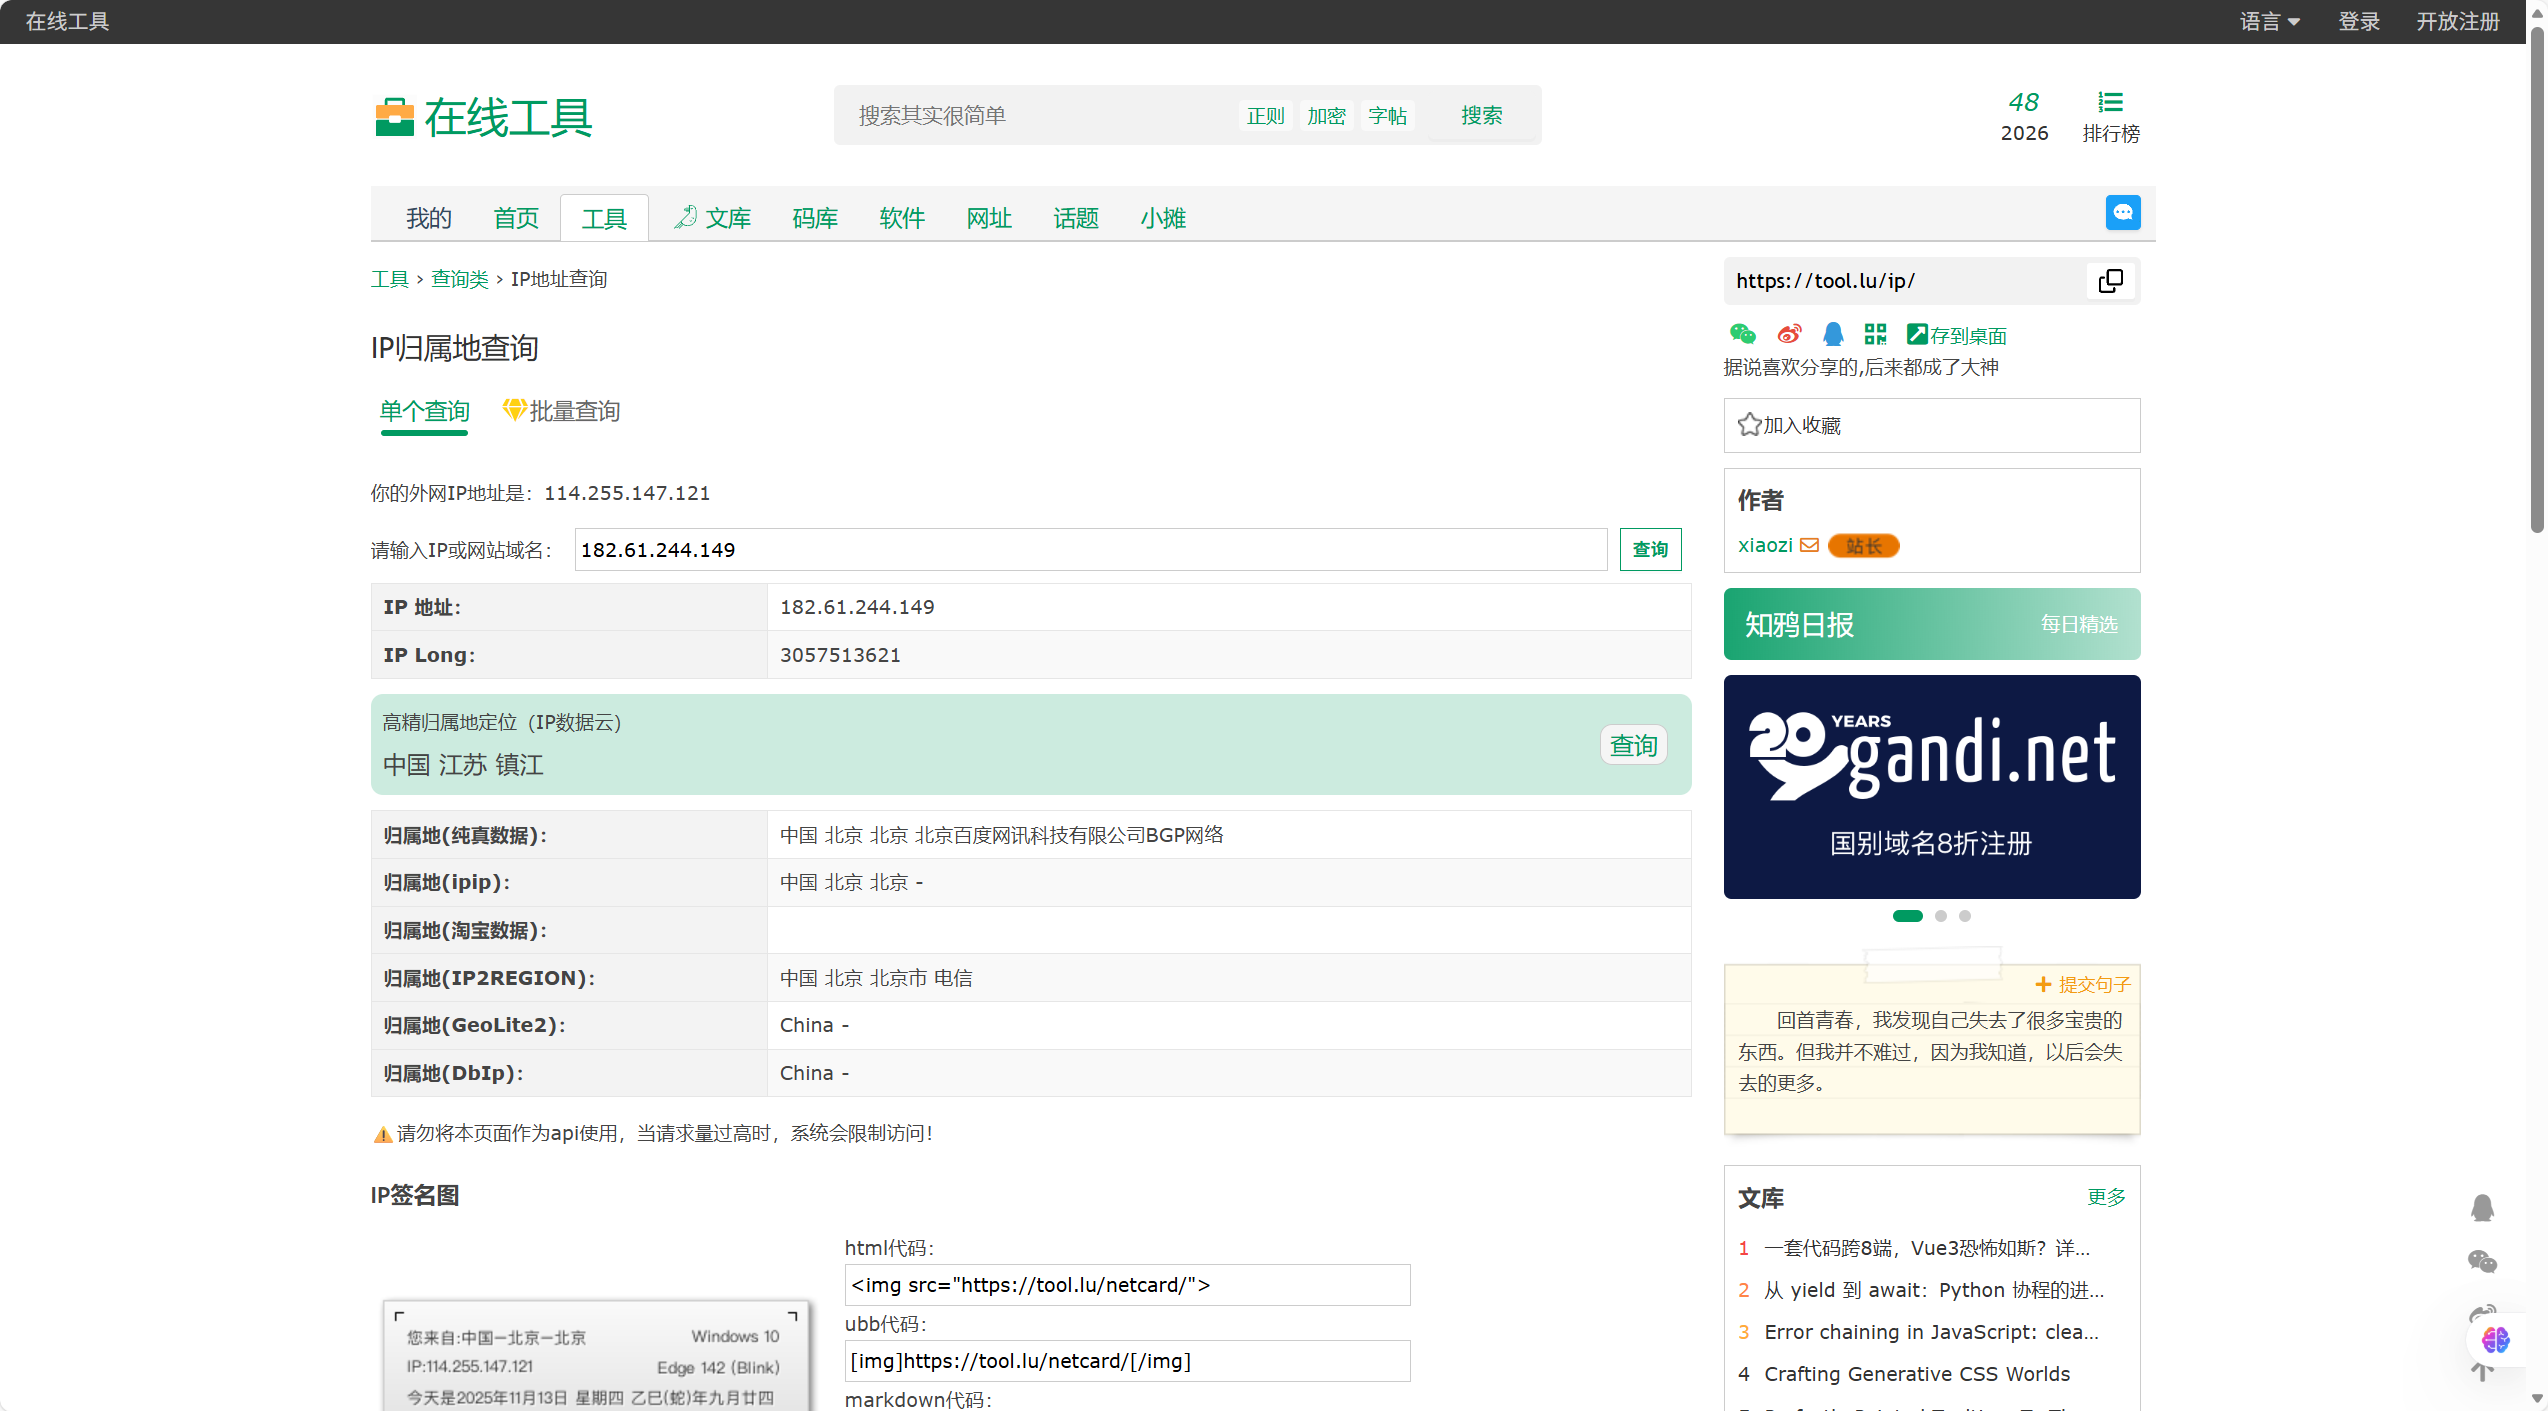Click the page vertical scrollbar
This screenshot has width=2548, height=1411.
pos(2536,280)
